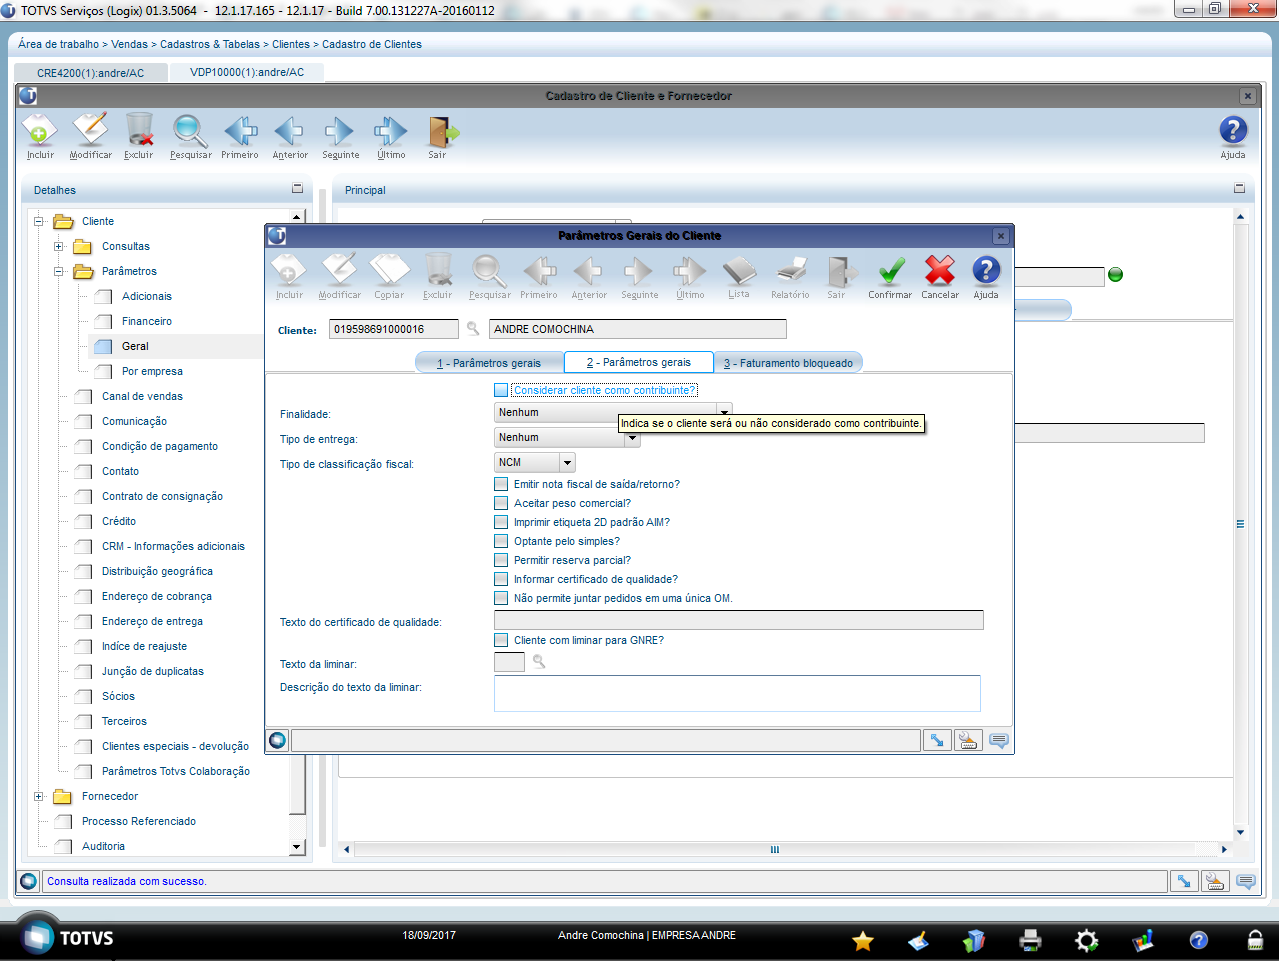Screen dimensions: 1279x961
Task: Click Cancelar red X in dialog
Action: [x=940, y=277]
